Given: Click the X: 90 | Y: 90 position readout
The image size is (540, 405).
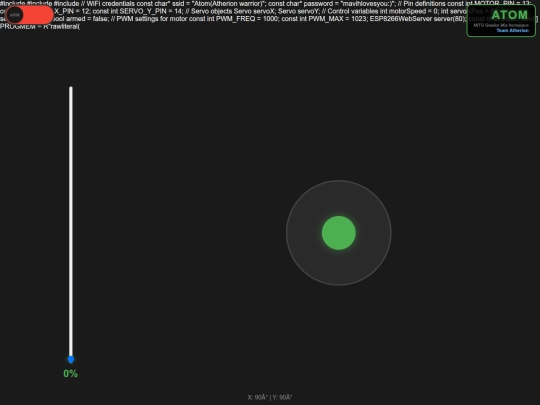Looking at the screenshot, I should [270, 397].
